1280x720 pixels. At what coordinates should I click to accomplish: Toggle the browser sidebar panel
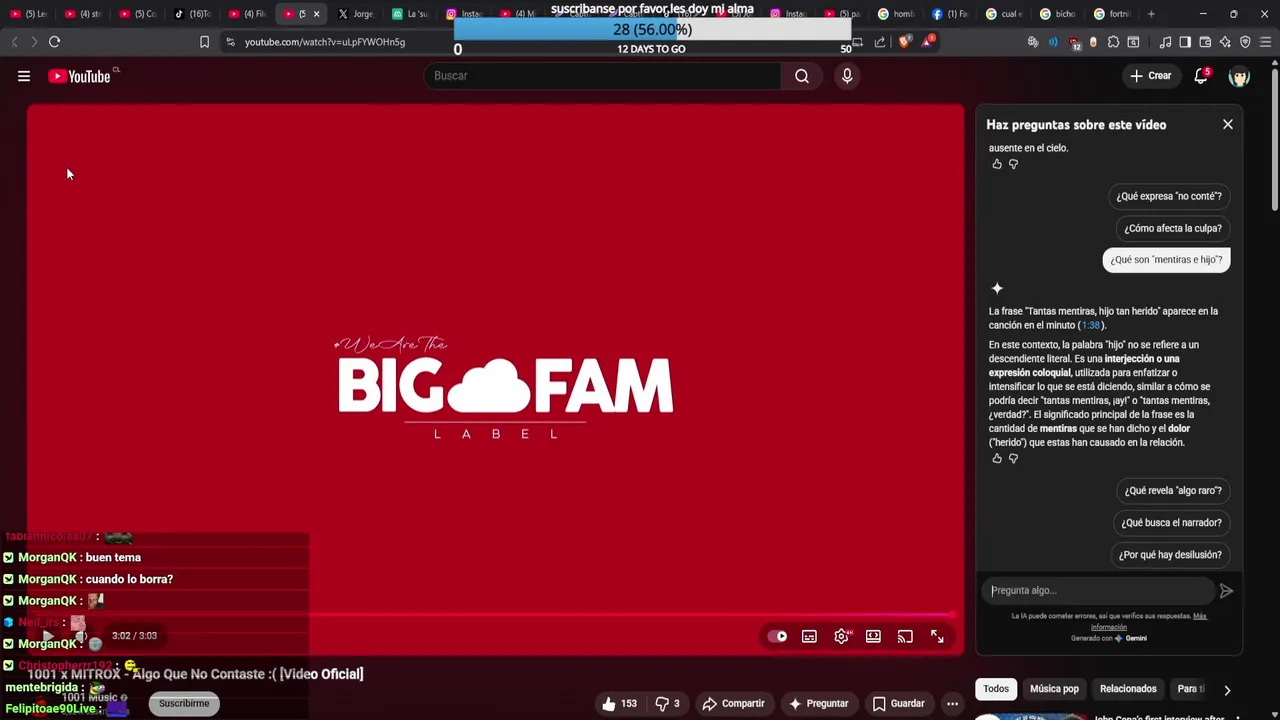1185,42
